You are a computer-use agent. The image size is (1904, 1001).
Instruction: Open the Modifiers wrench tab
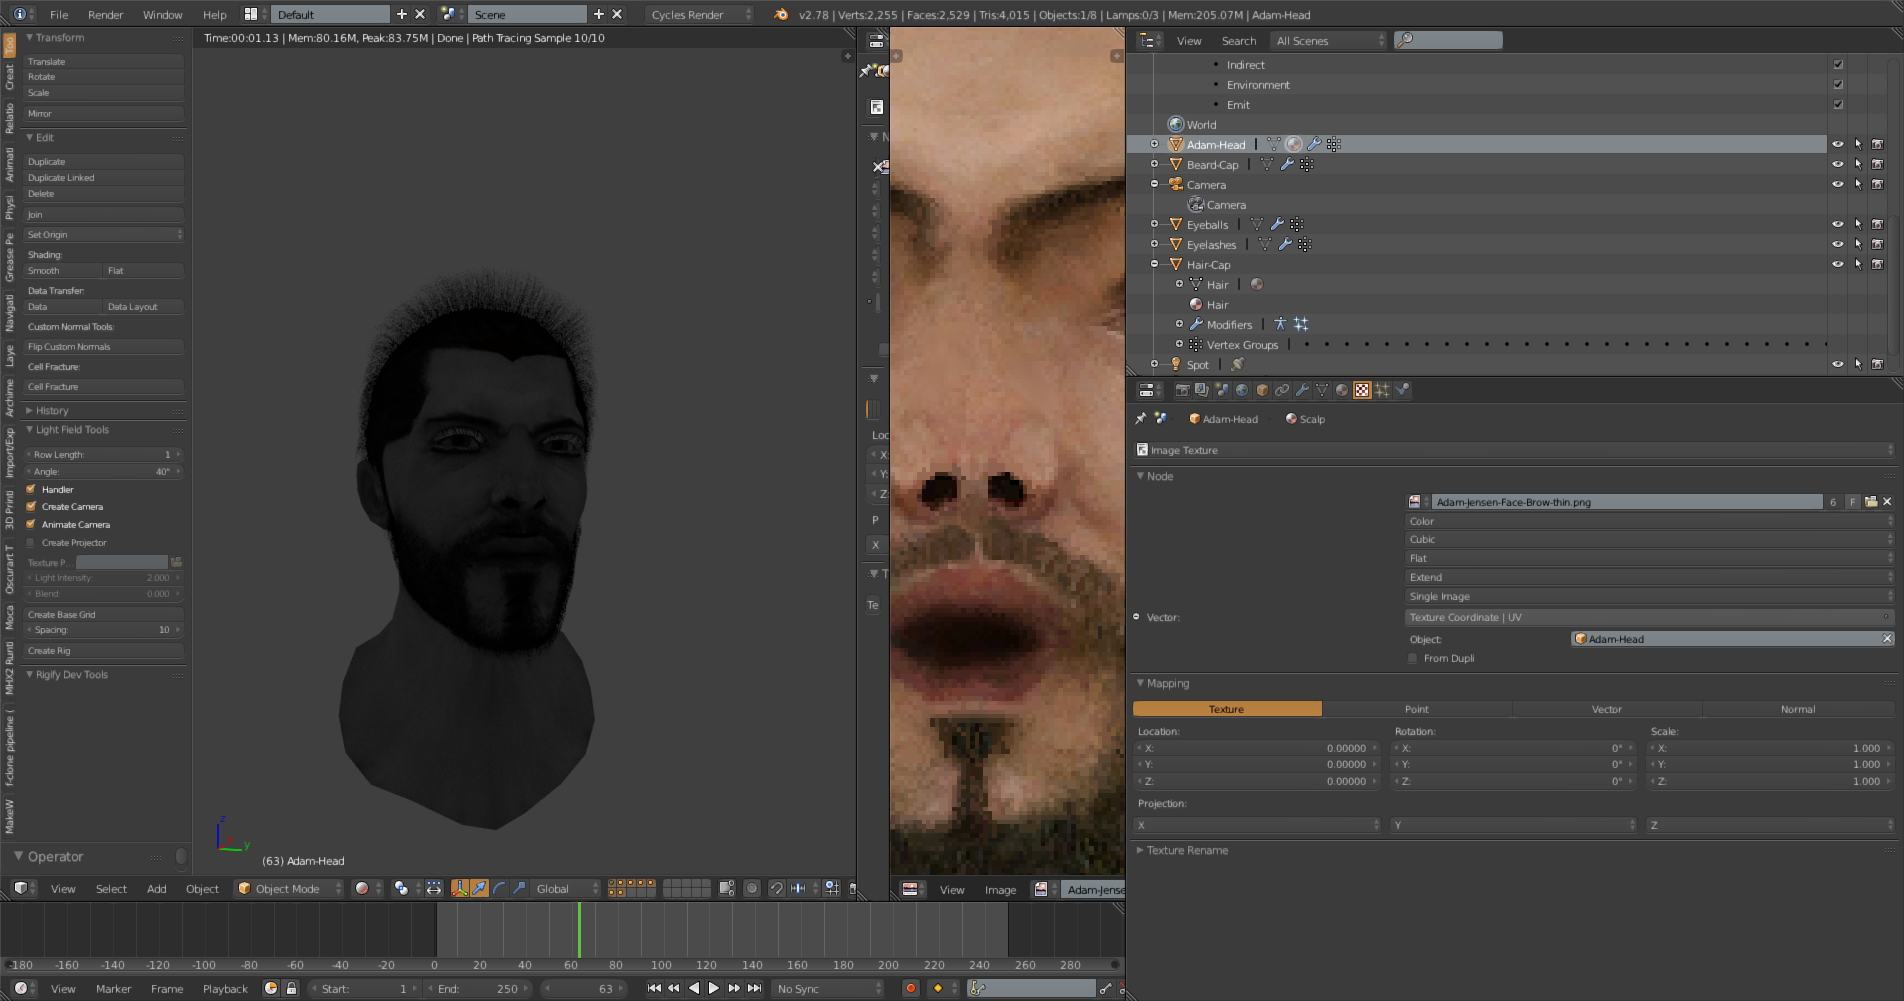[x=1302, y=390]
